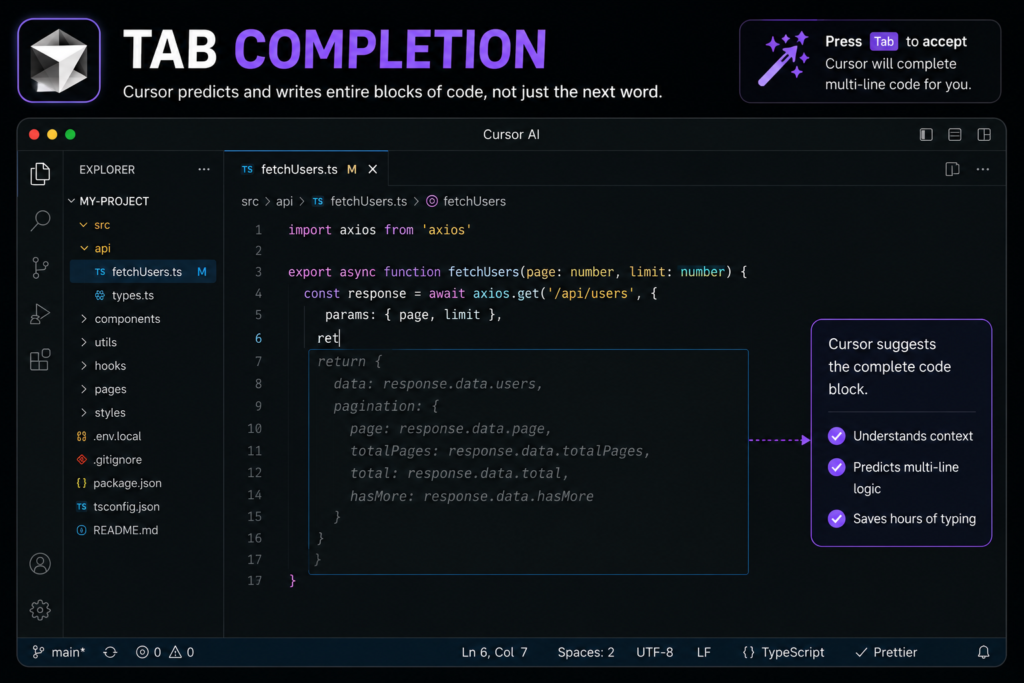The width and height of the screenshot is (1024, 683).
Task: Click the Saves hours of typing checkmark
Action: point(837,518)
